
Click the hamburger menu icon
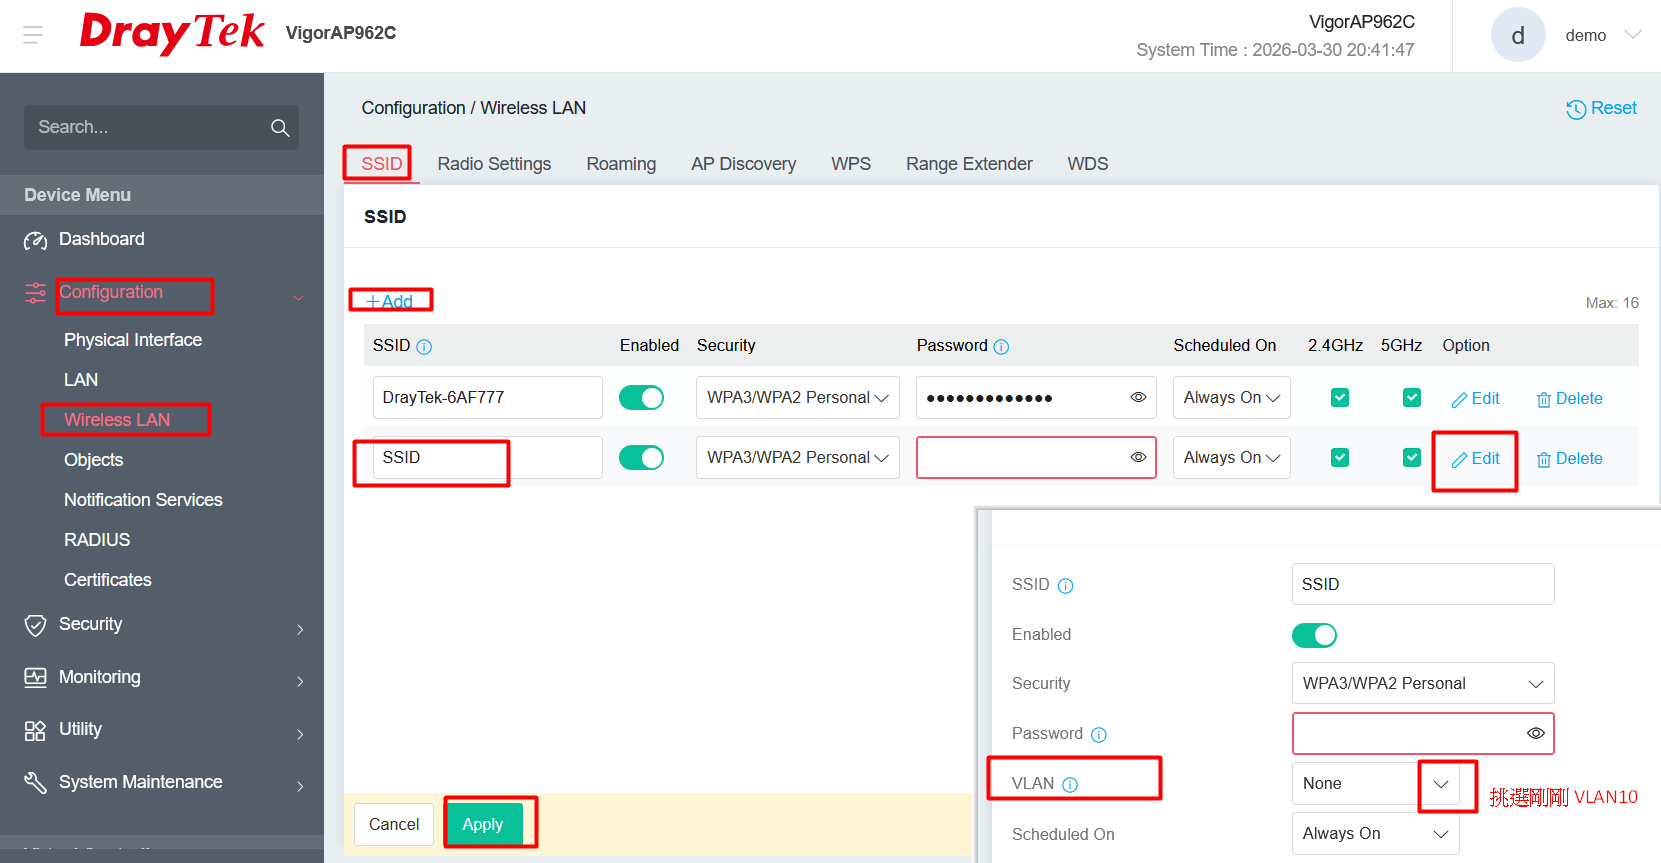click(x=33, y=35)
